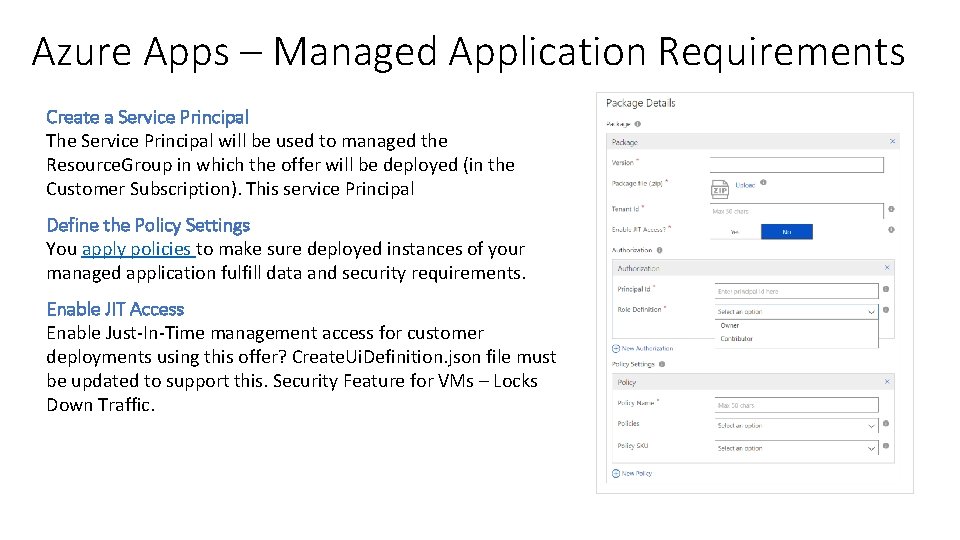Click the info icon beside Policies dropdown
960x540 pixels.
point(886,424)
